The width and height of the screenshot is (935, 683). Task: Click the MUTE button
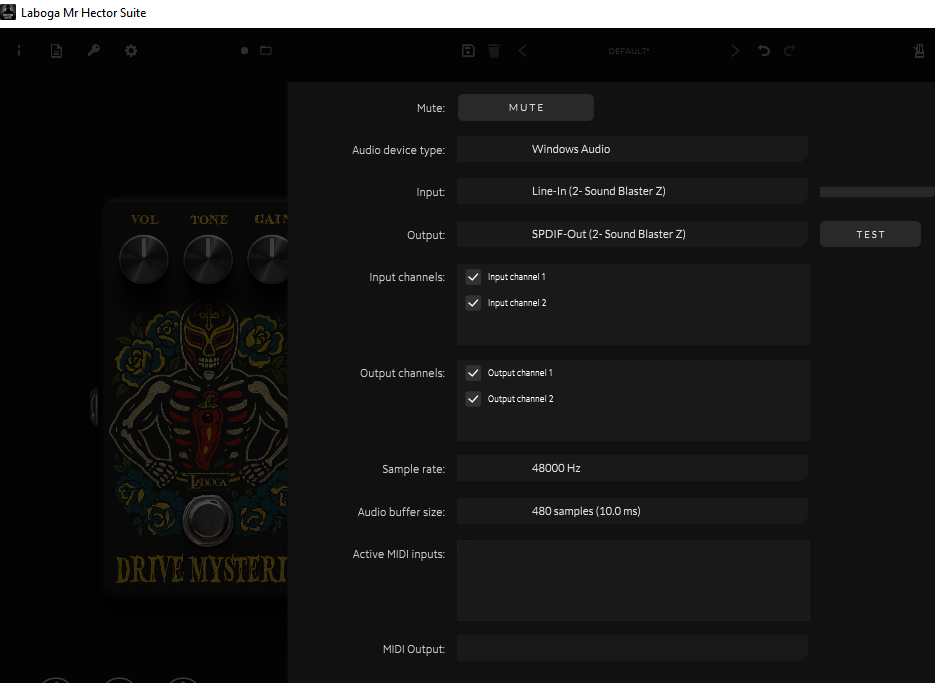(x=526, y=107)
